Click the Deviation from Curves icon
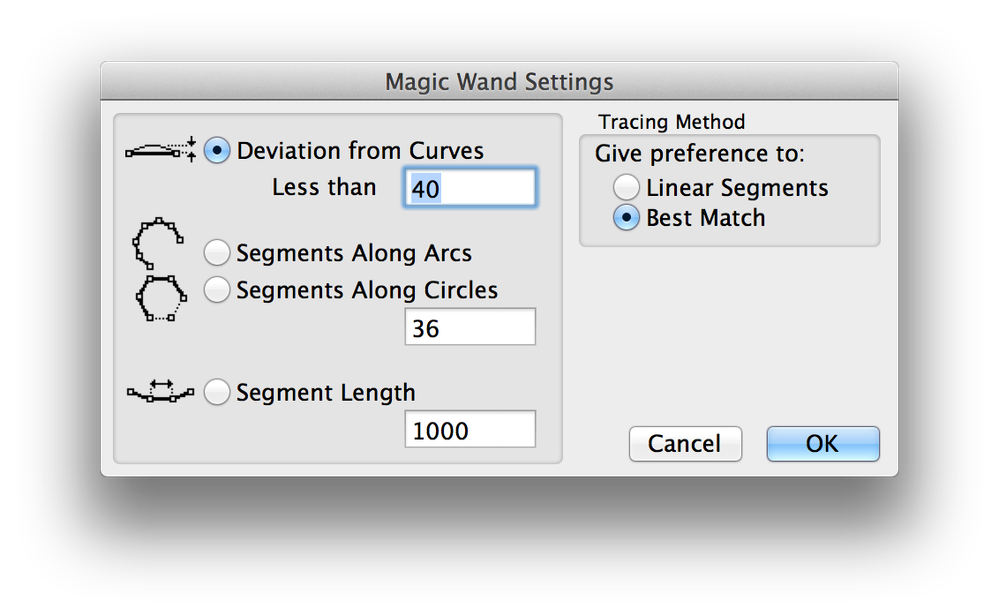The image size is (999, 616). (x=160, y=150)
